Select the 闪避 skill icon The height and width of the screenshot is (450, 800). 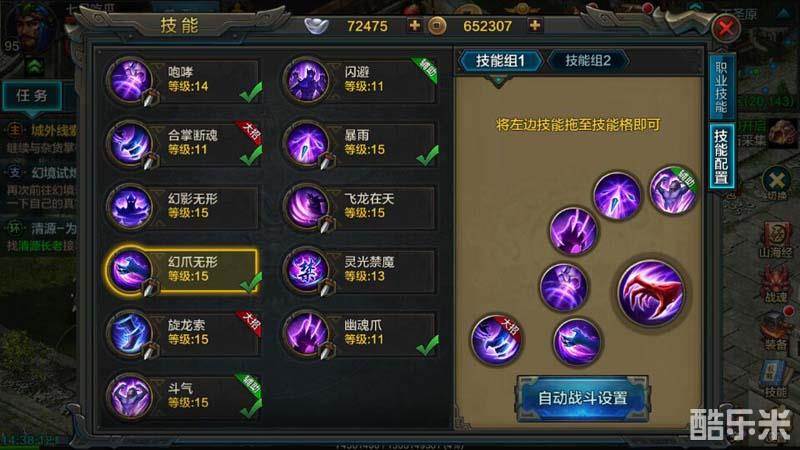point(307,81)
